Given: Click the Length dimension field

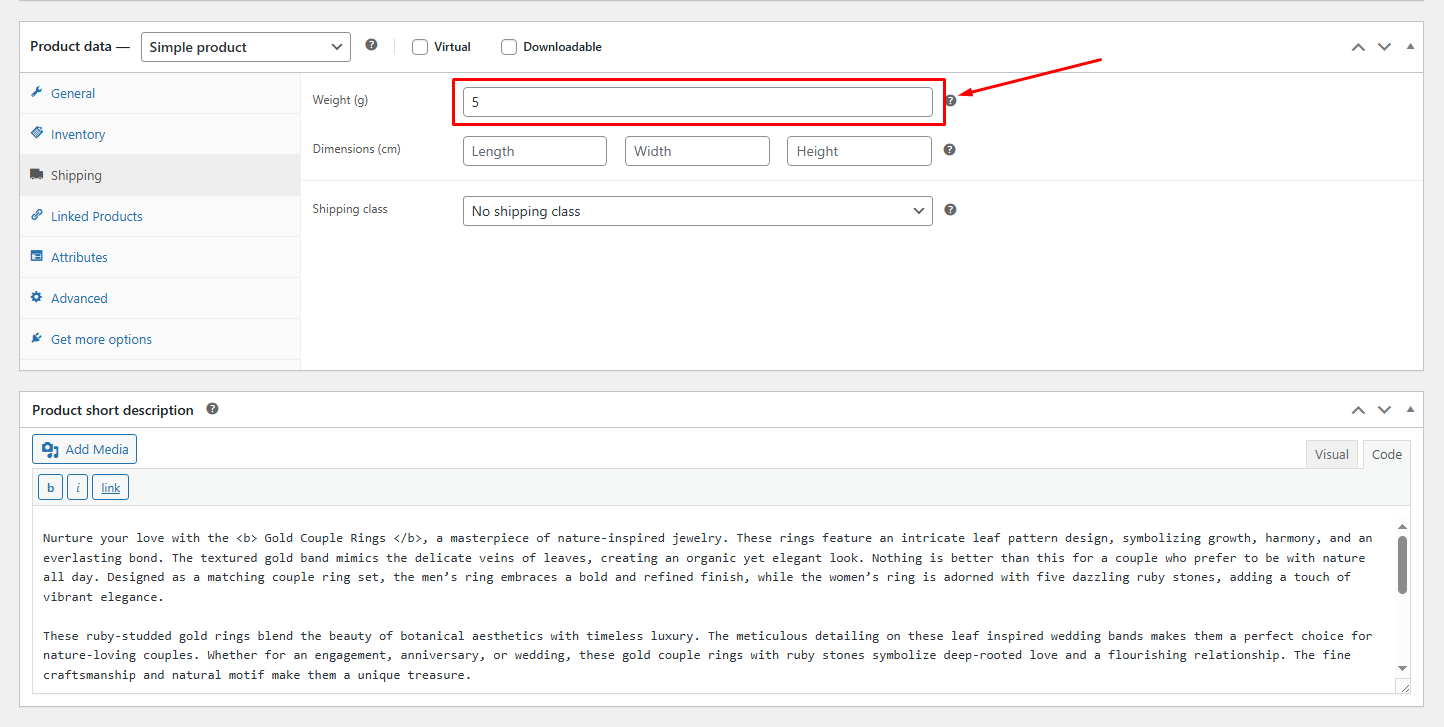Looking at the screenshot, I should [535, 151].
